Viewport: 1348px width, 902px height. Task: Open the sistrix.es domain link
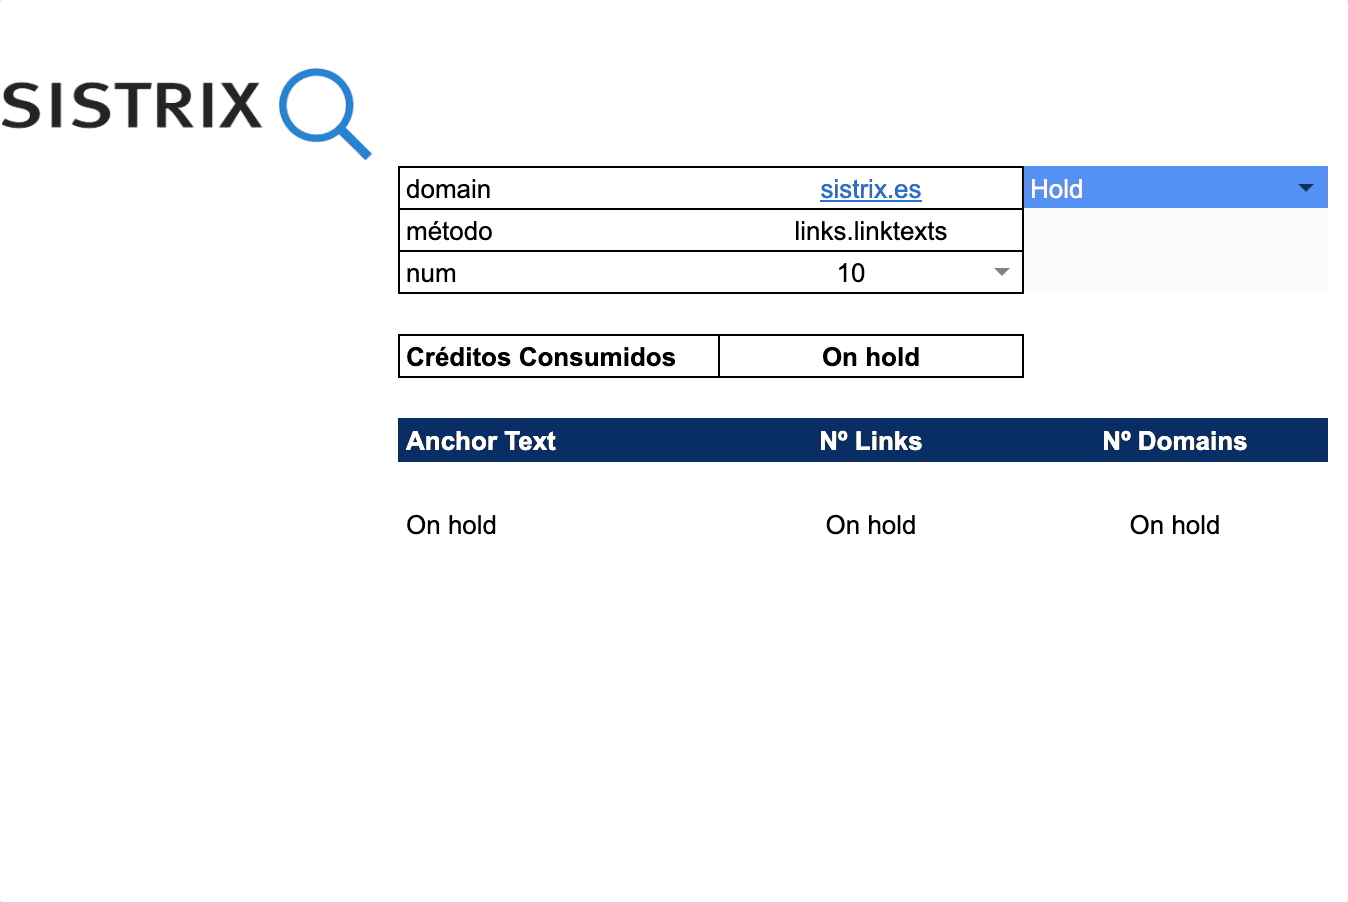pyautogui.click(x=870, y=189)
